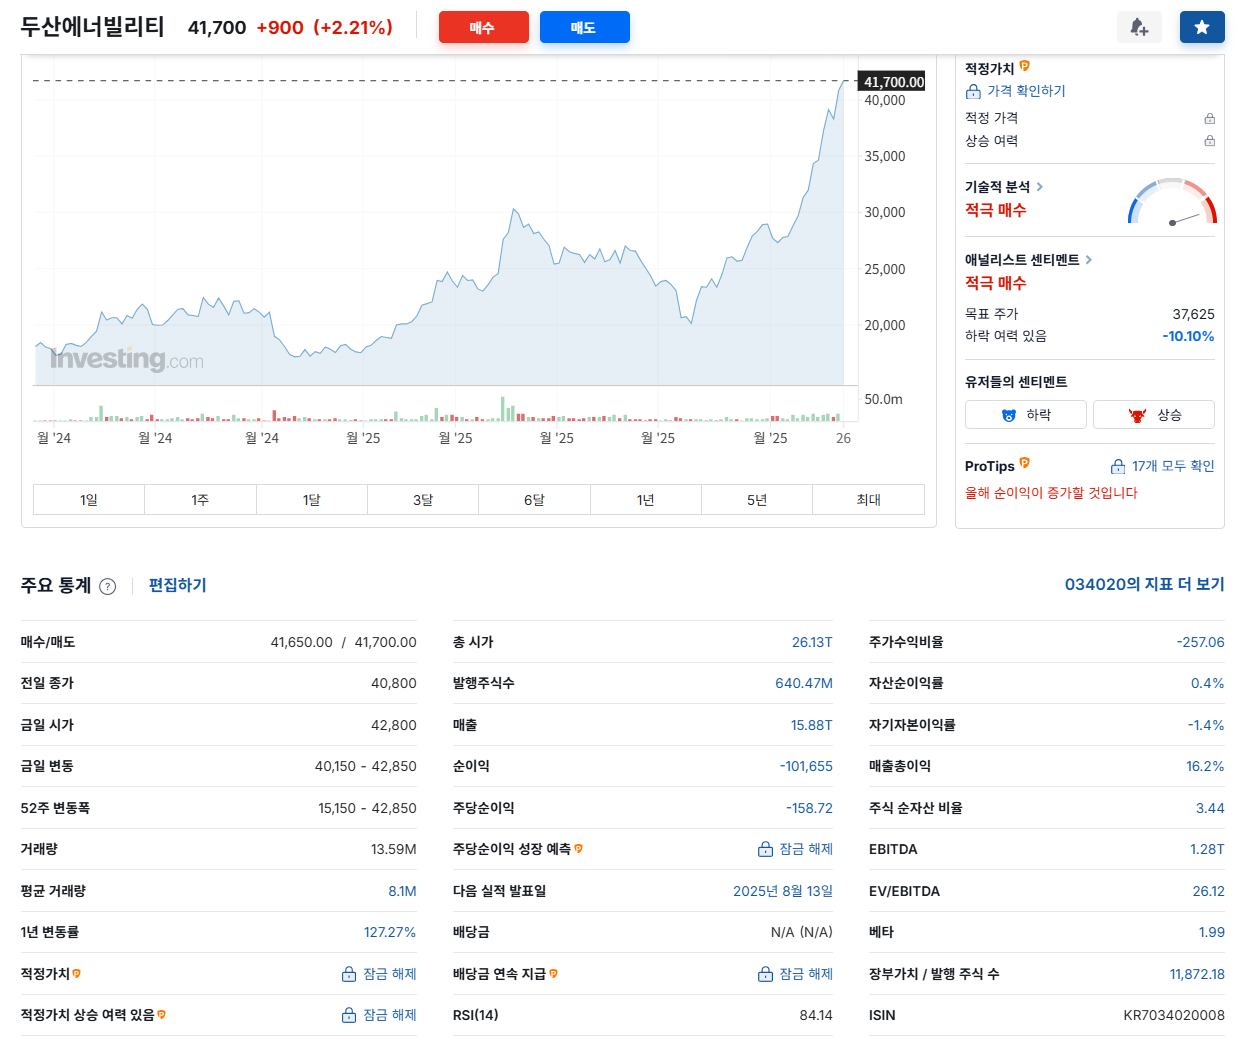
Task: Select the 1주 chart range tab
Action: tap(200, 500)
